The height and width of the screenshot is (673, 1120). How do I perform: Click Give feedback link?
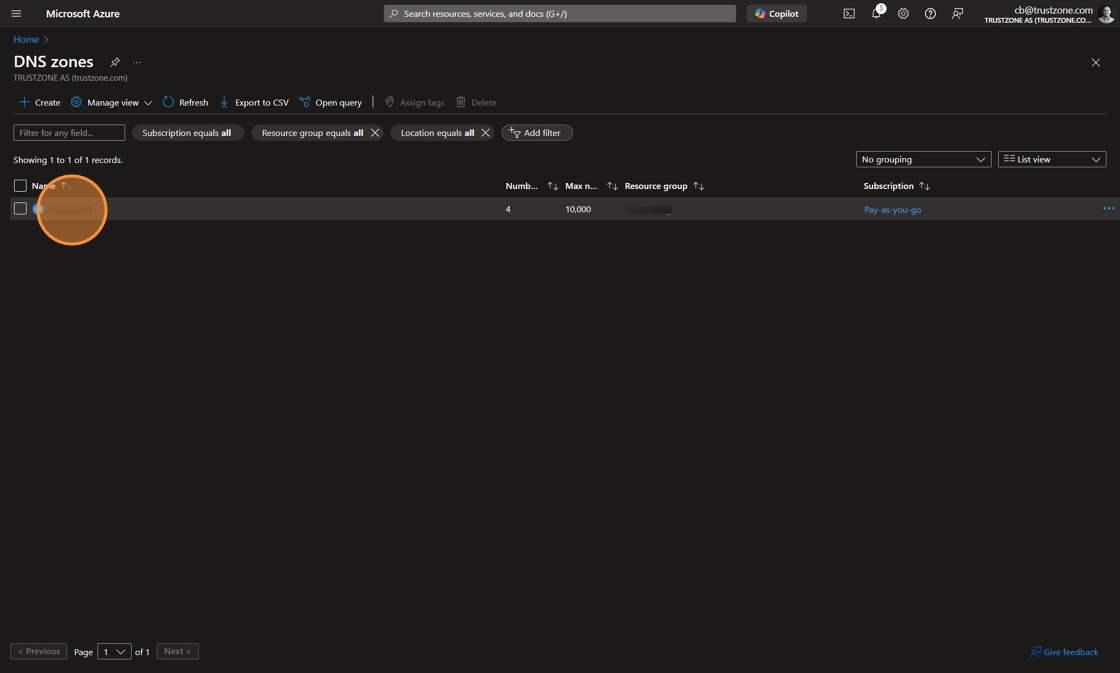pyautogui.click(x=1064, y=652)
